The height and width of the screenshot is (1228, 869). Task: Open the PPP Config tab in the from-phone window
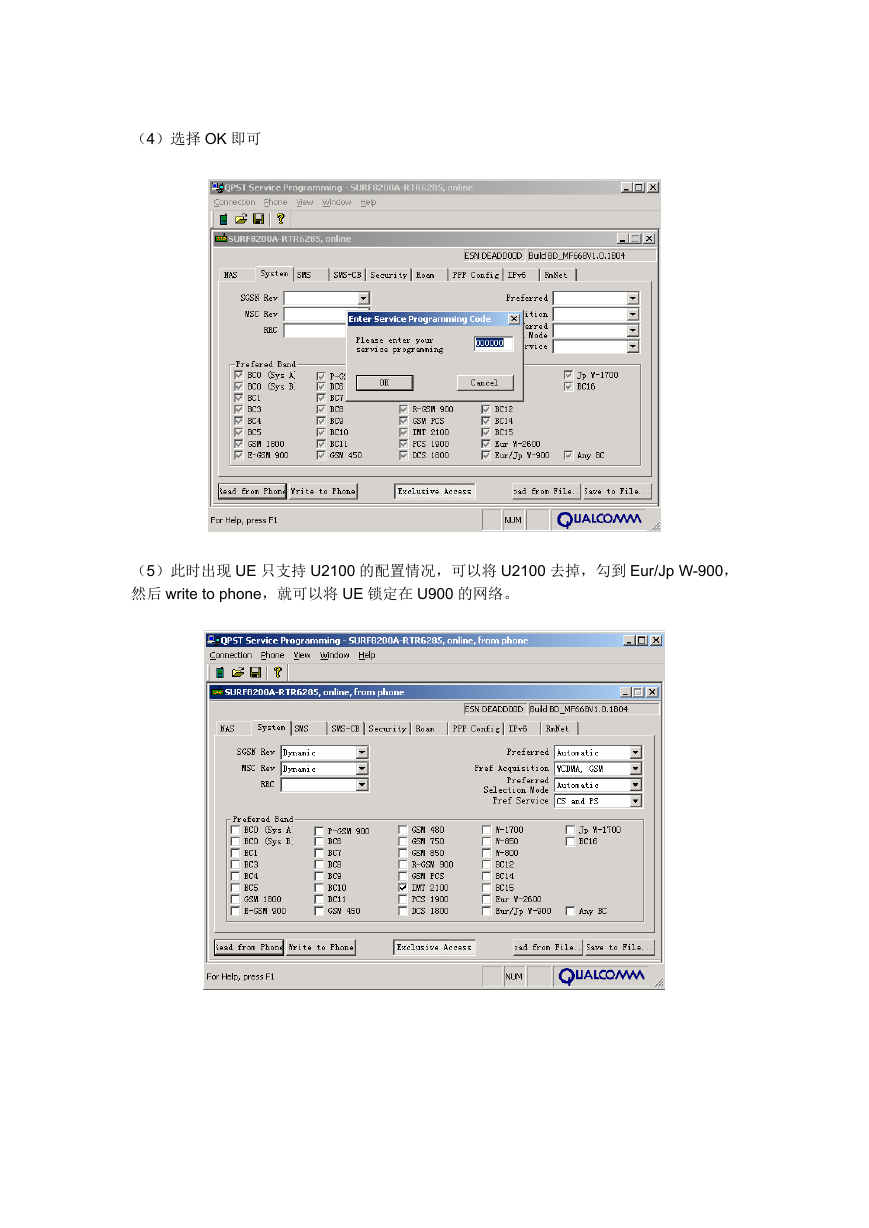coord(475,729)
